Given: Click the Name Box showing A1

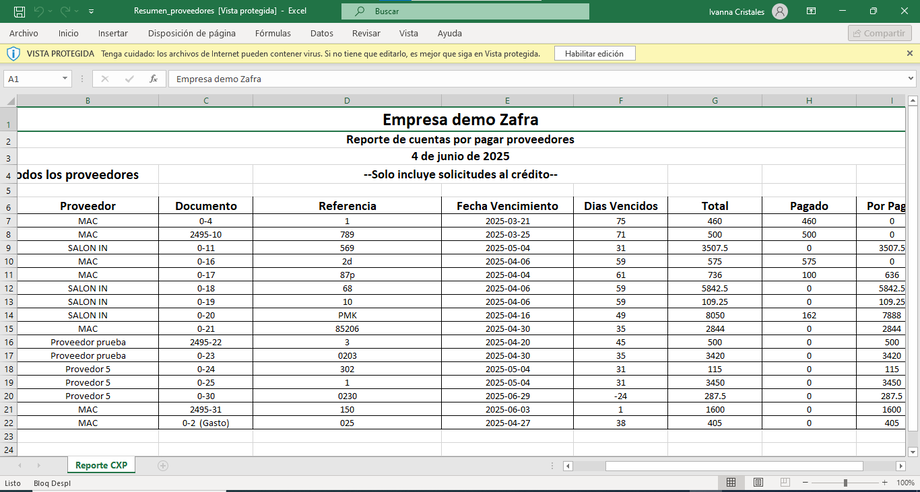Looking at the screenshot, I should pos(32,79).
